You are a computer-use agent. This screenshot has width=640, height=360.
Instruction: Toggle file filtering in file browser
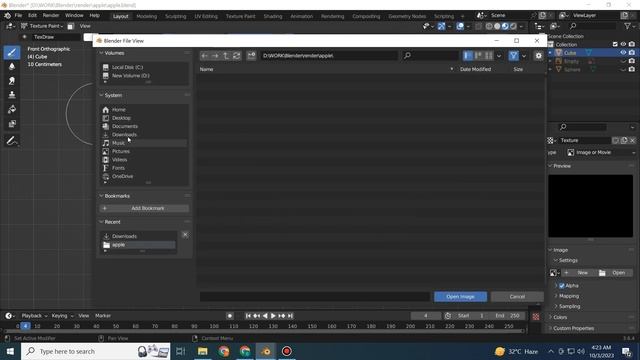[513, 56]
